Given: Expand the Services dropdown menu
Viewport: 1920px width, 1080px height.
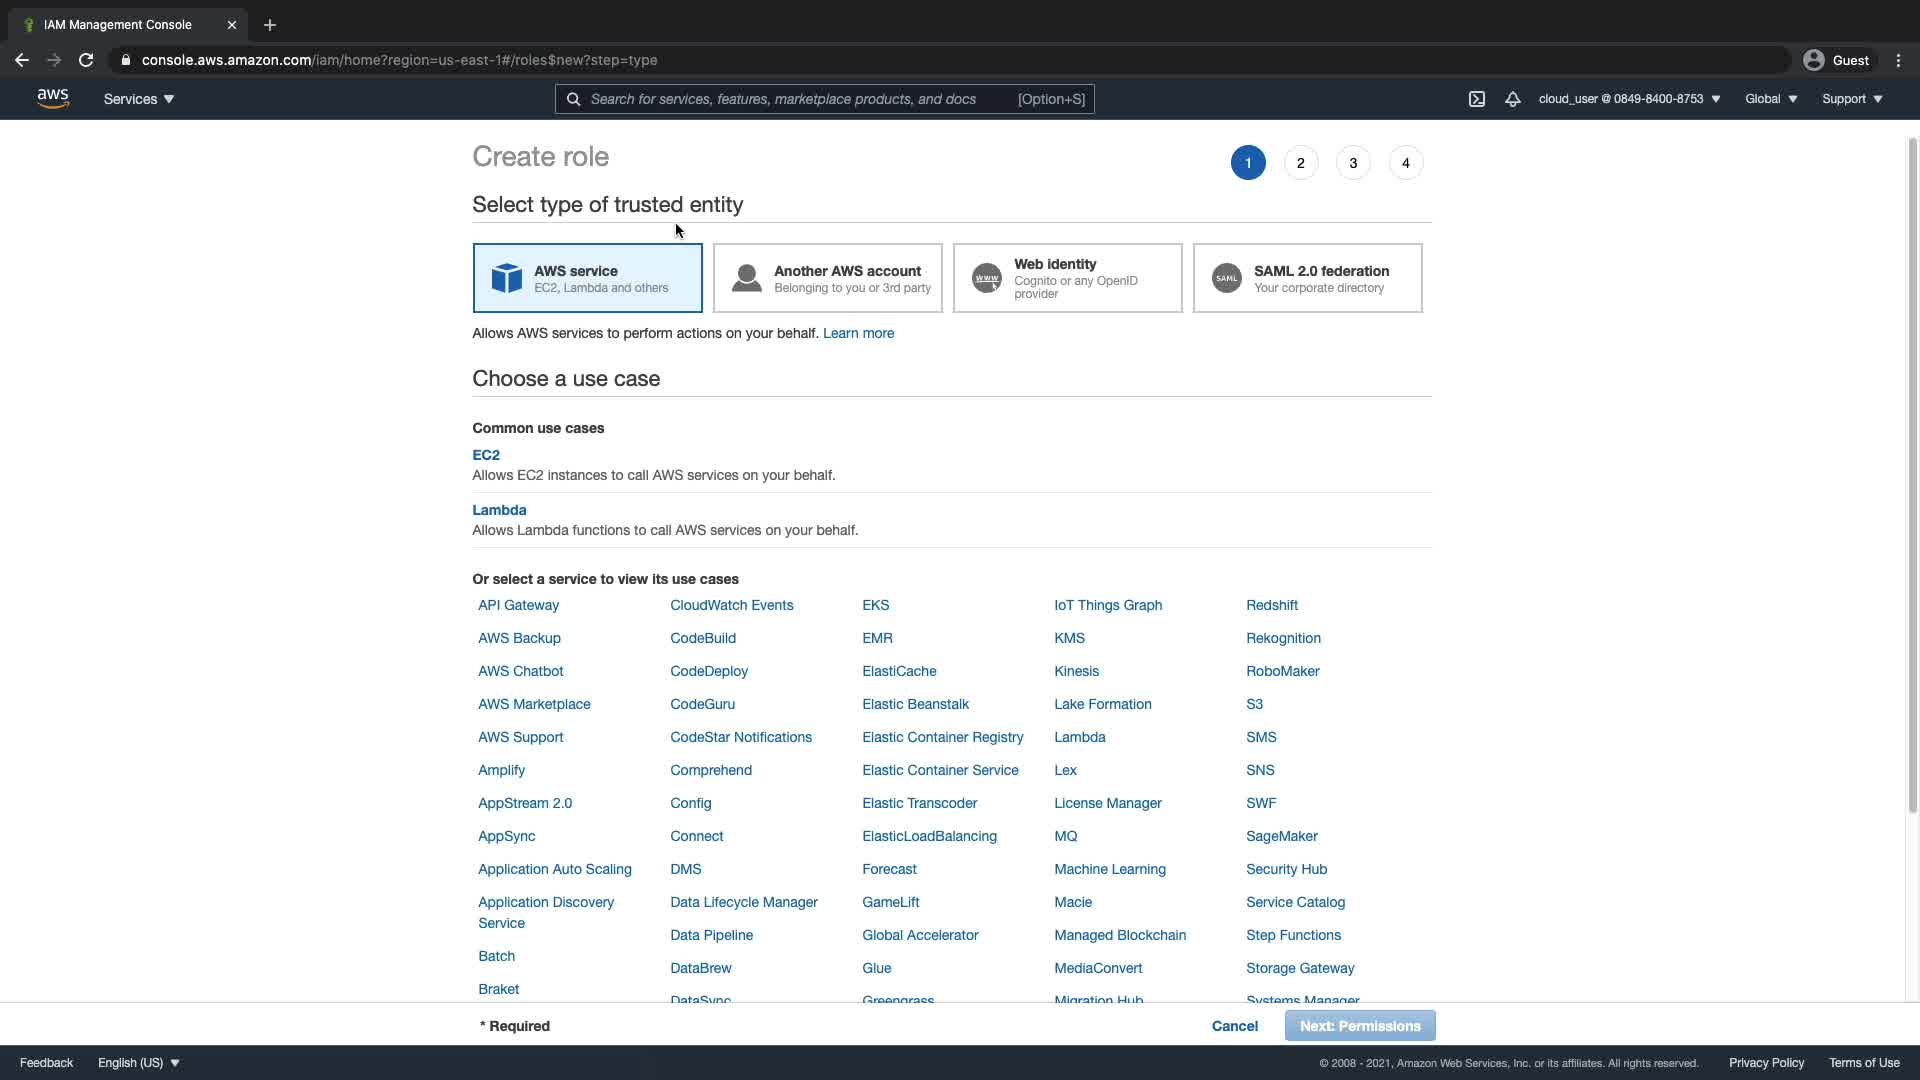Looking at the screenshot, I should (x=139, y=99).
